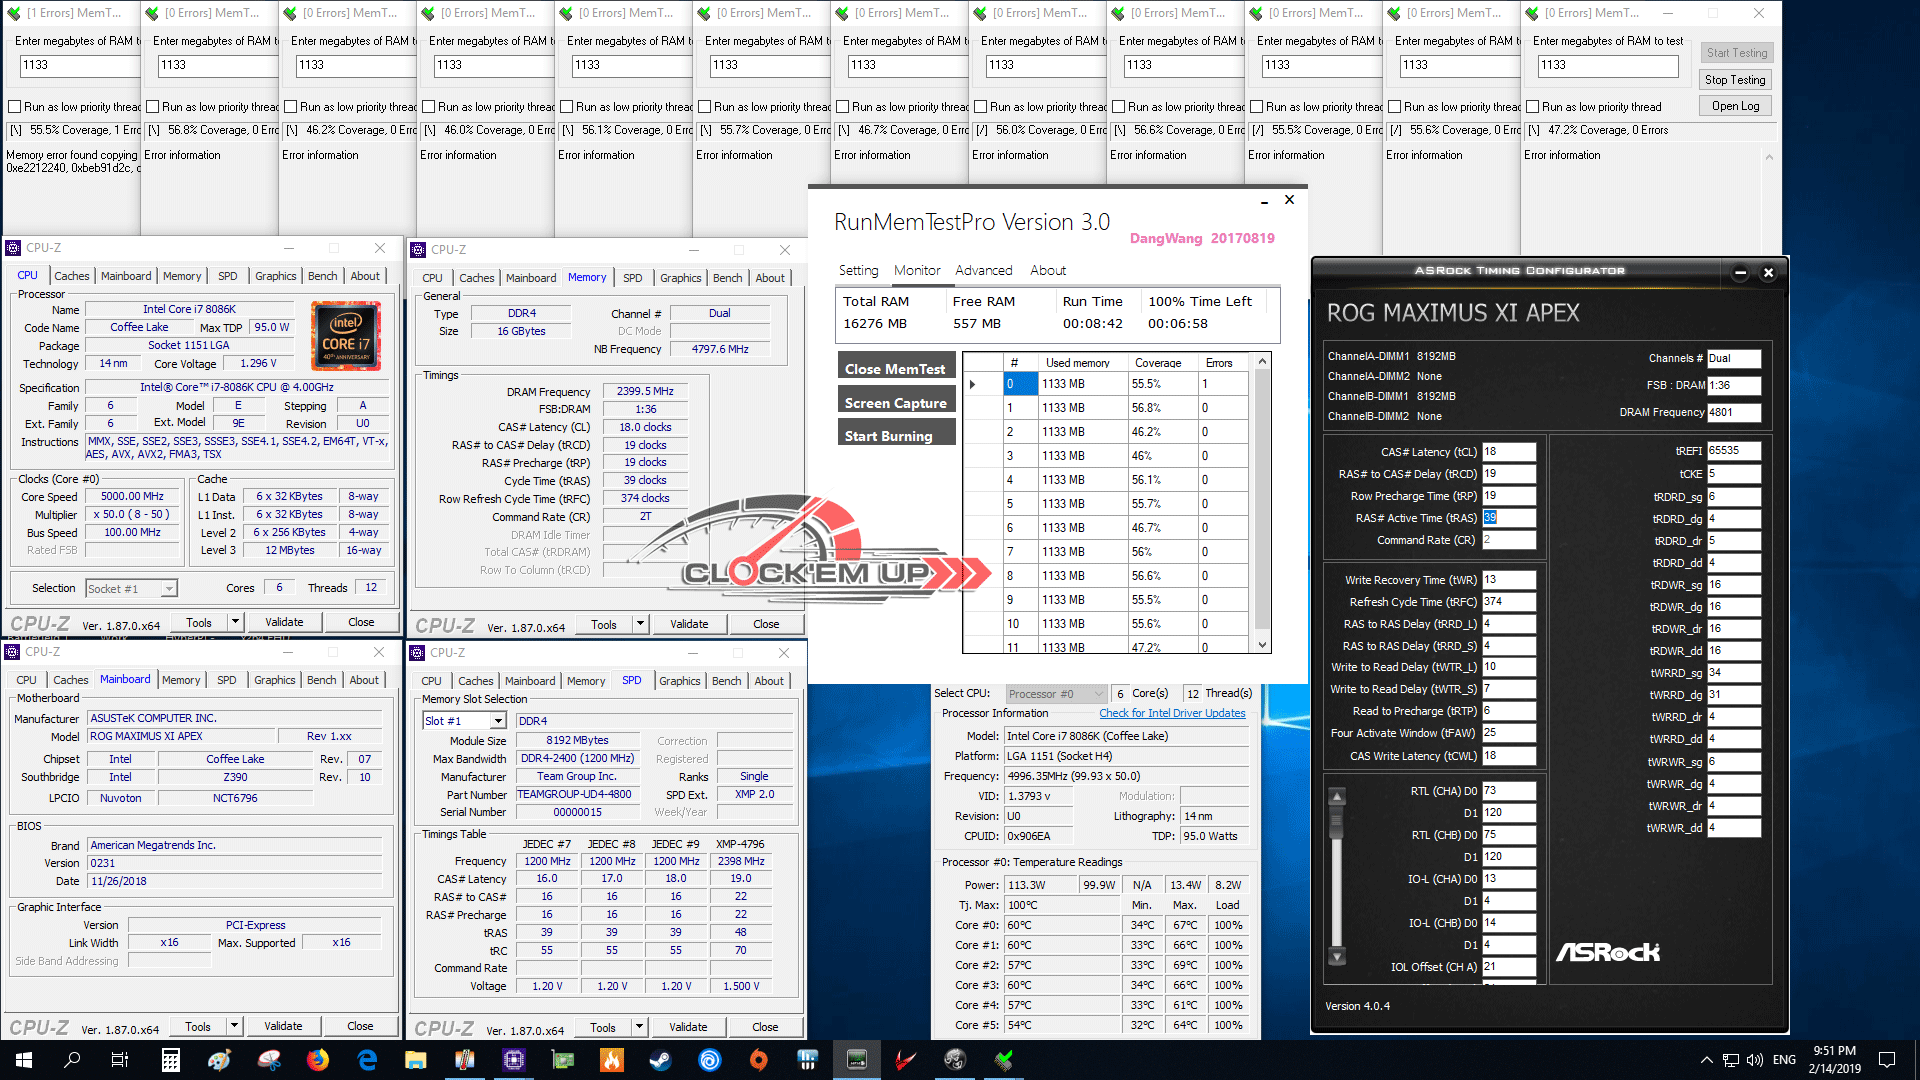
Task: Open File Explorer from the taskbar
Action: tap(416, 1060)
